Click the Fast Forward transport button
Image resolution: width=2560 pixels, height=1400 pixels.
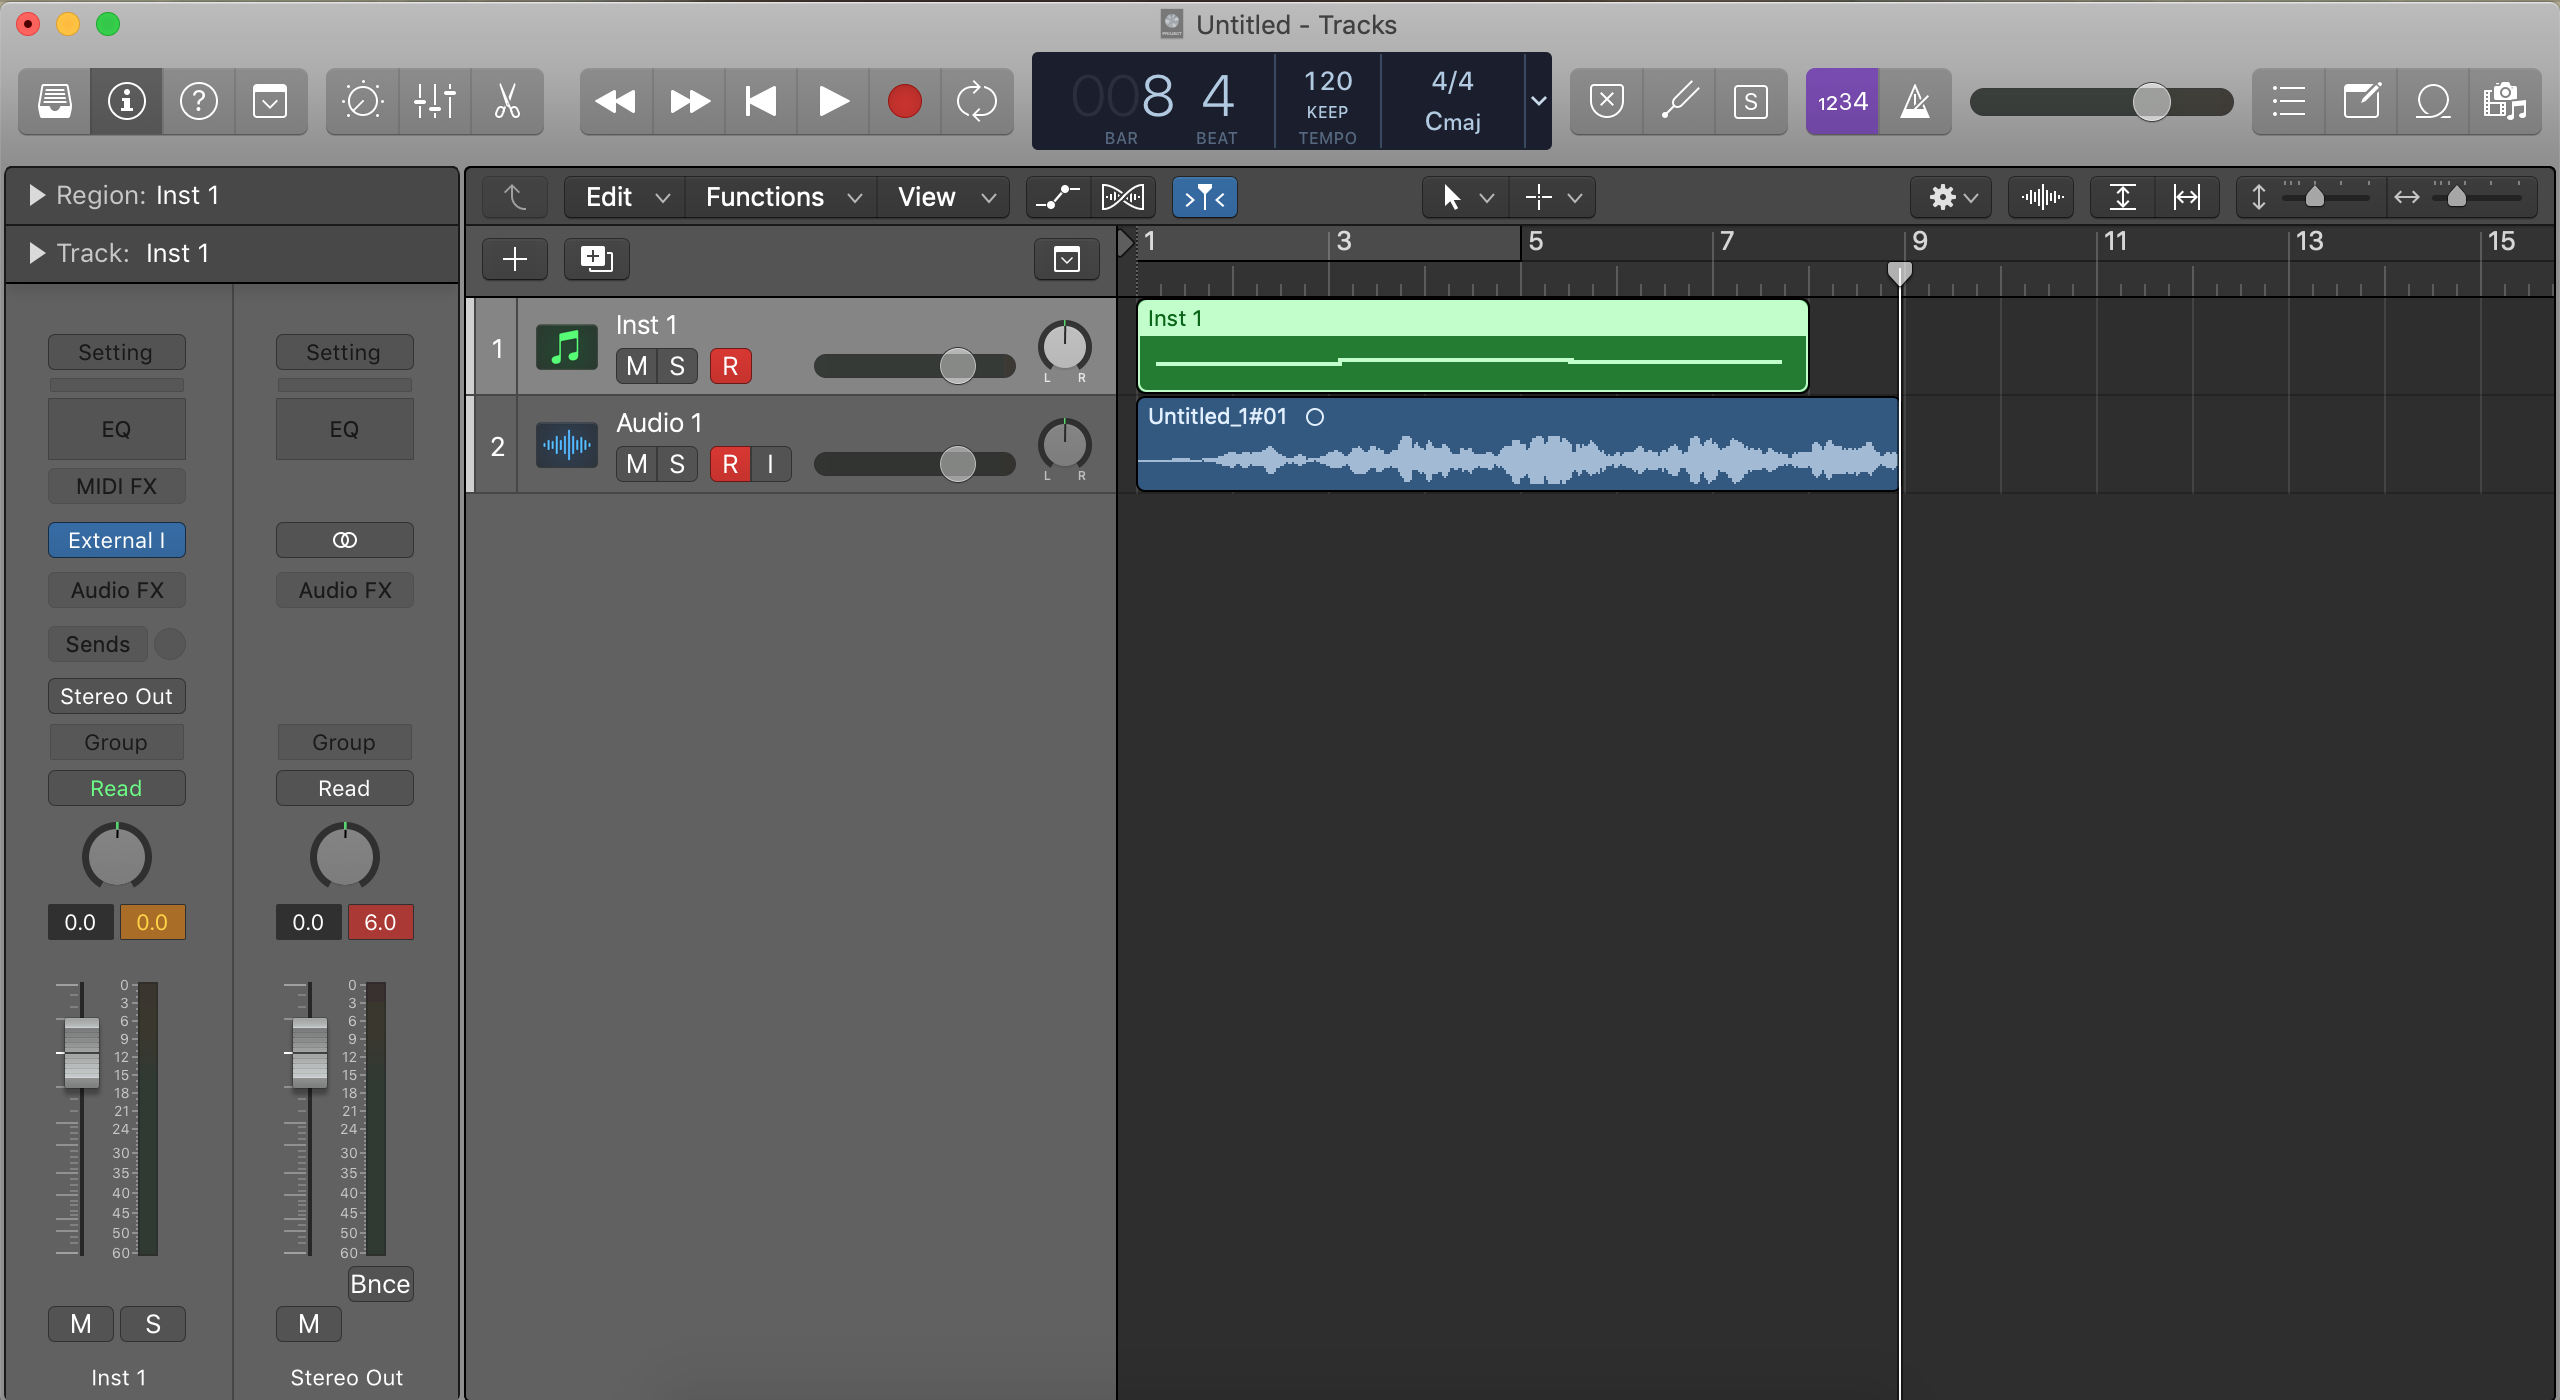(689, 101)
